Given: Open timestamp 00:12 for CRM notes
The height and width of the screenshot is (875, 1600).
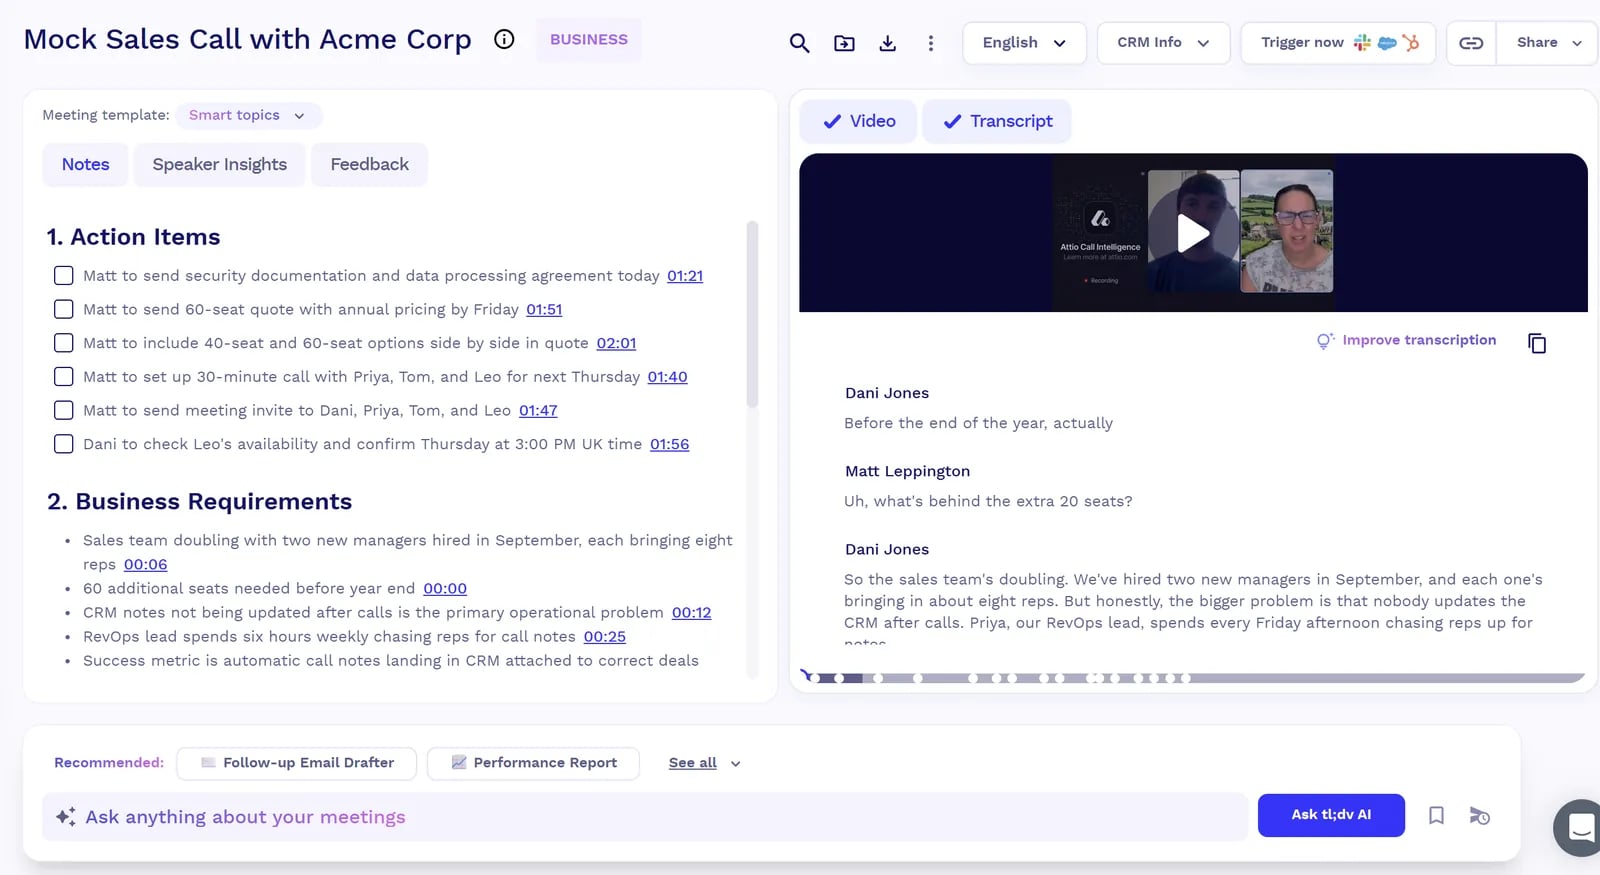Looking at the screenshot, I should (691, 613).
